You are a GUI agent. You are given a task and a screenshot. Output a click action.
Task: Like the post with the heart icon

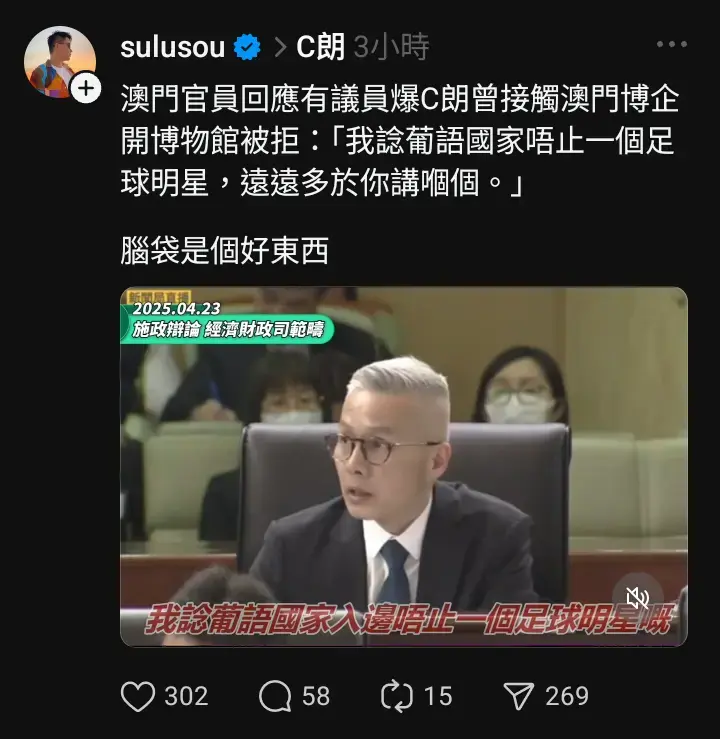coord(138,696)
